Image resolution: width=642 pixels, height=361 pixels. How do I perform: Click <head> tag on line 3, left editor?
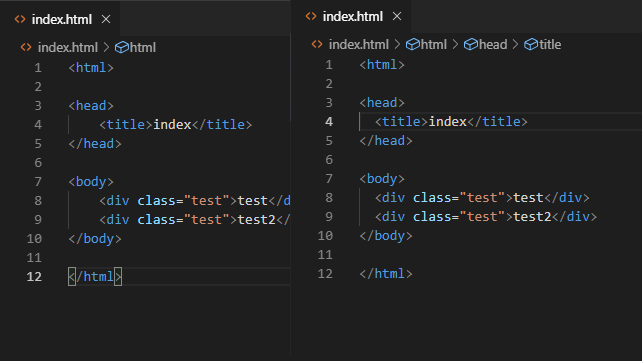click(x=91, y=106)
